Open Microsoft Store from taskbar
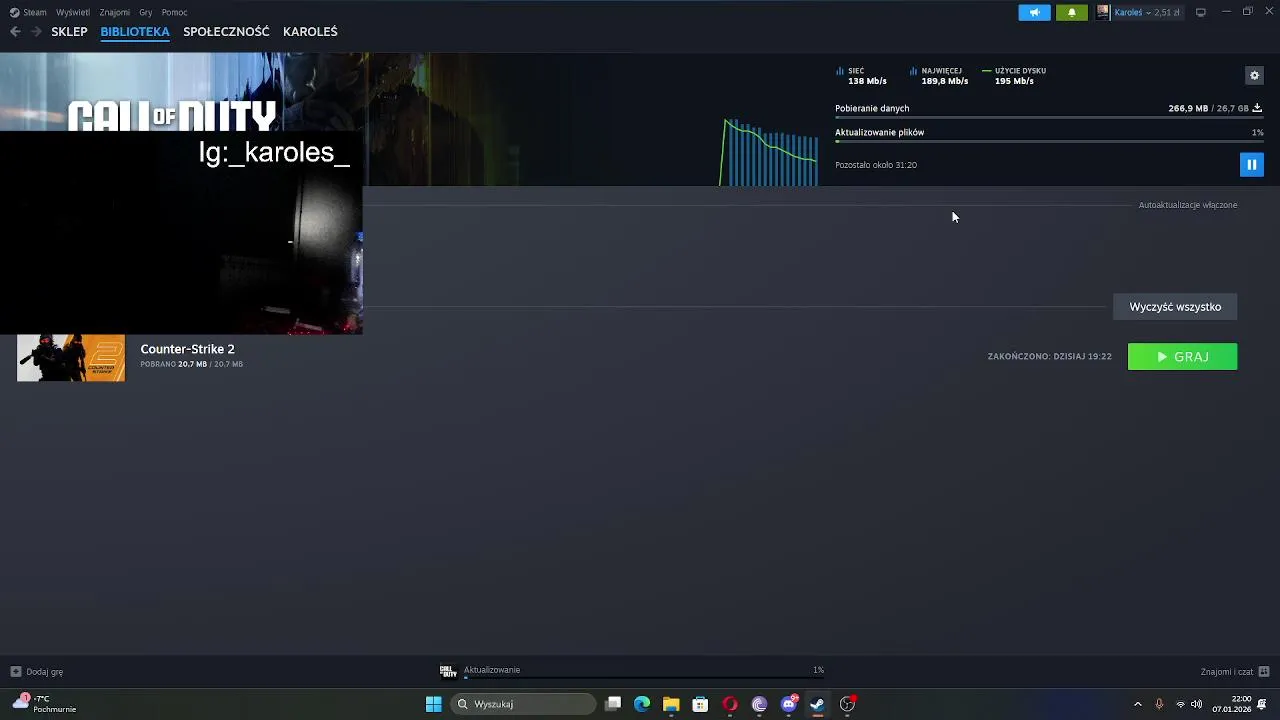Screen dimensions: 1280x720 [x=700, y=704]
